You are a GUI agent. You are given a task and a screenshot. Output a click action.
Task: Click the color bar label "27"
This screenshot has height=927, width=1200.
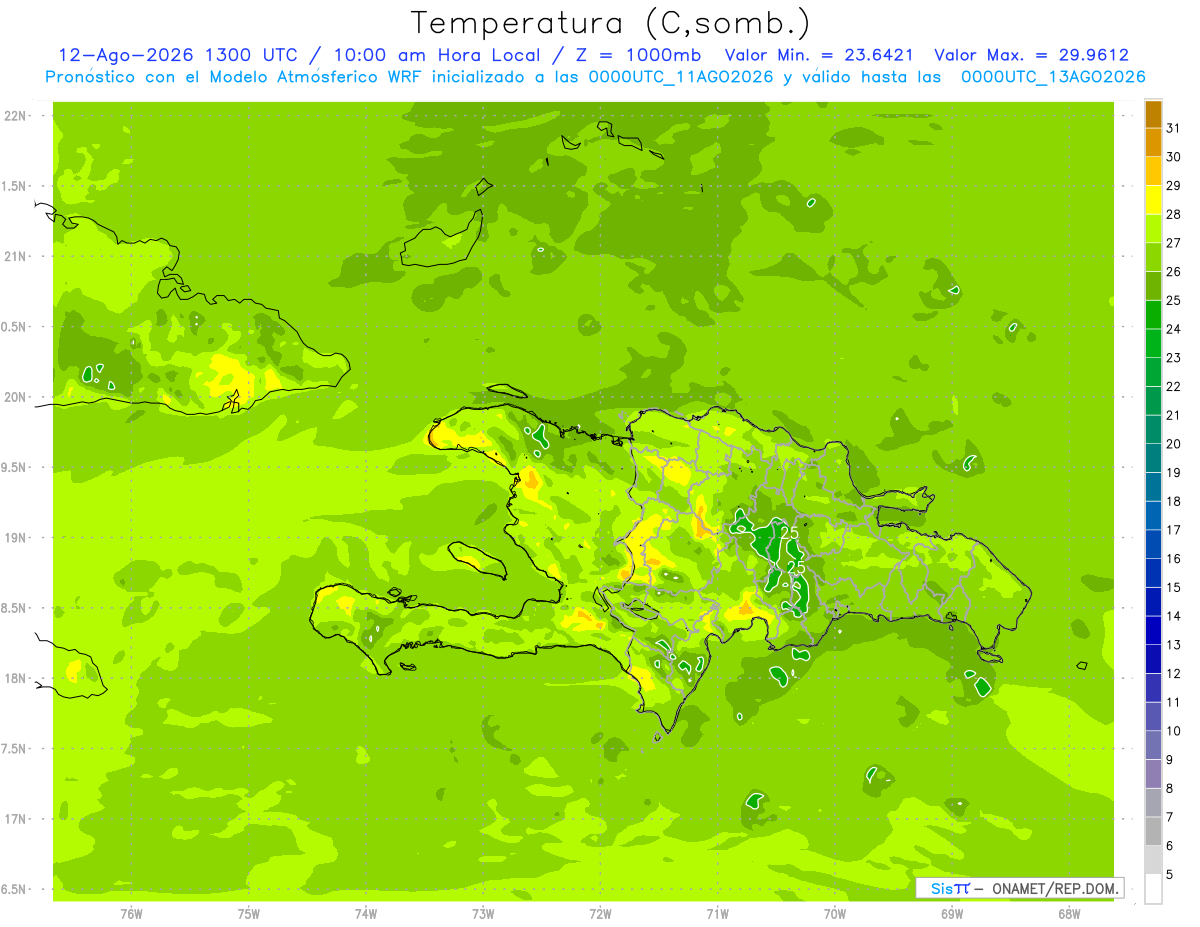tap(1173, 242)
